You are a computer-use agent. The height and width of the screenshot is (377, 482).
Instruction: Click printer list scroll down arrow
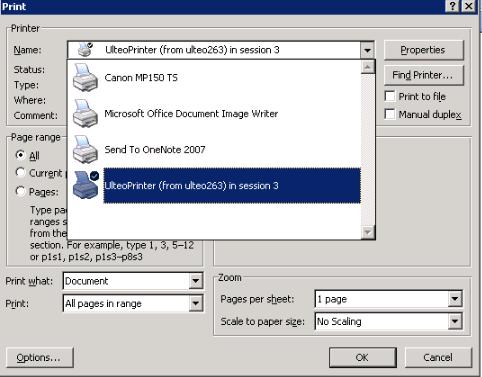click(x=368, y=231)
